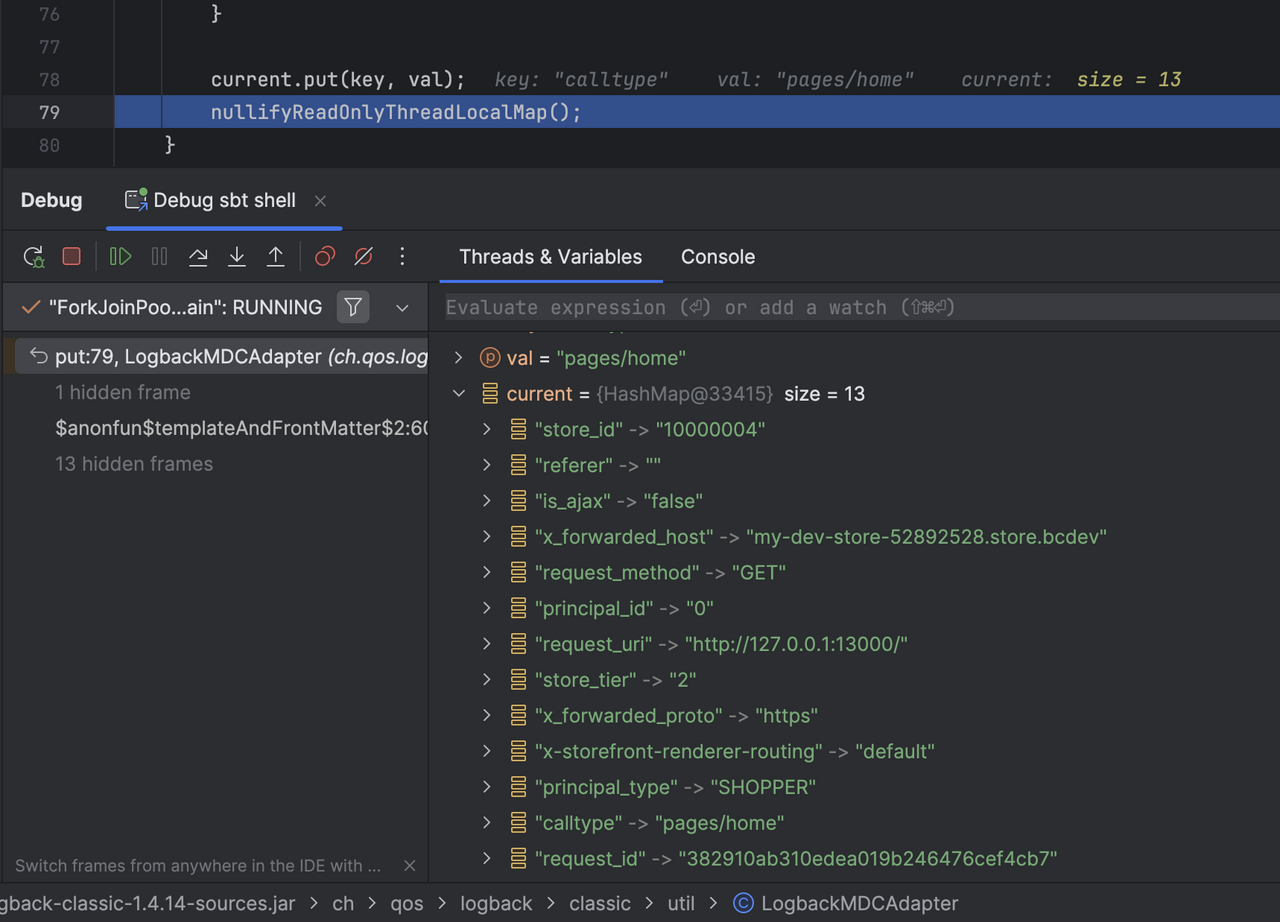Expand the "store_tier" entry
Screen dimensions: 1280x922
[x=487, y=679]
